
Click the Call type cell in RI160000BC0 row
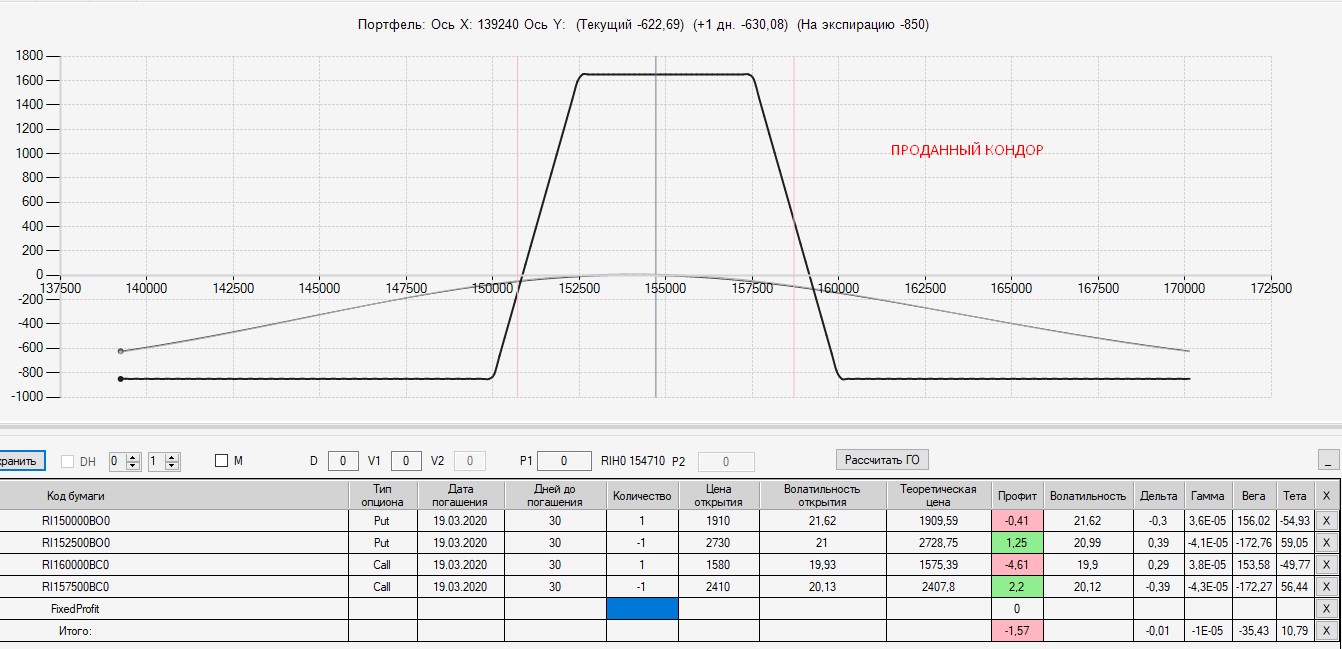click(382, 565)
